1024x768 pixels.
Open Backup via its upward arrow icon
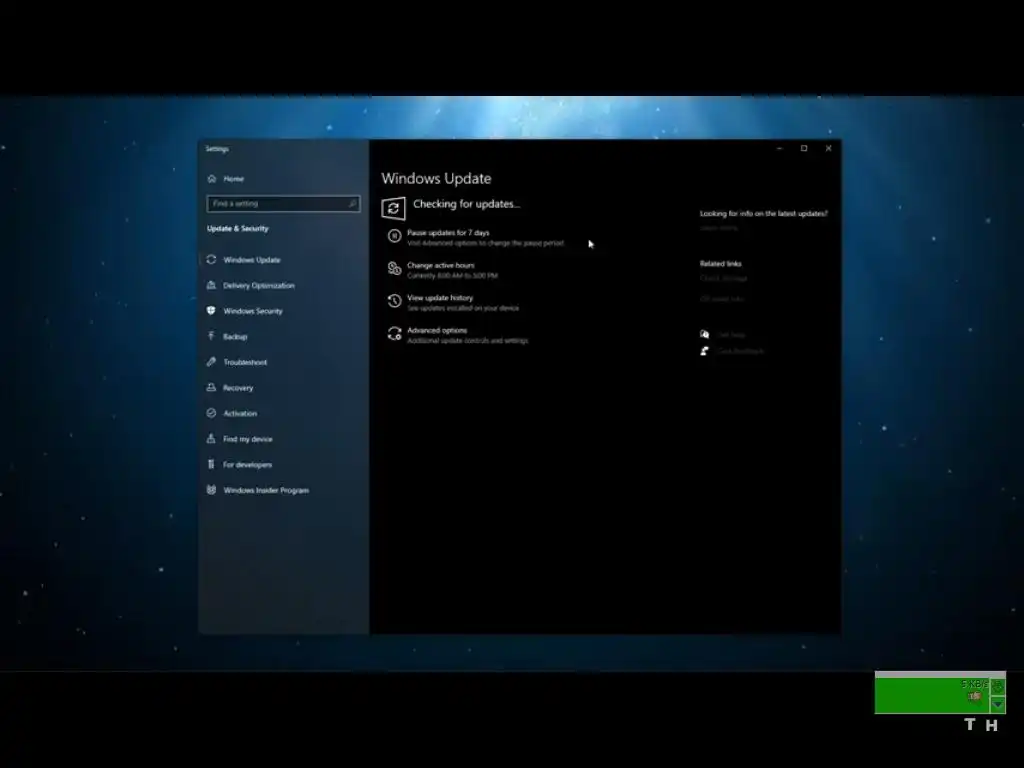[x=211, y=336]
